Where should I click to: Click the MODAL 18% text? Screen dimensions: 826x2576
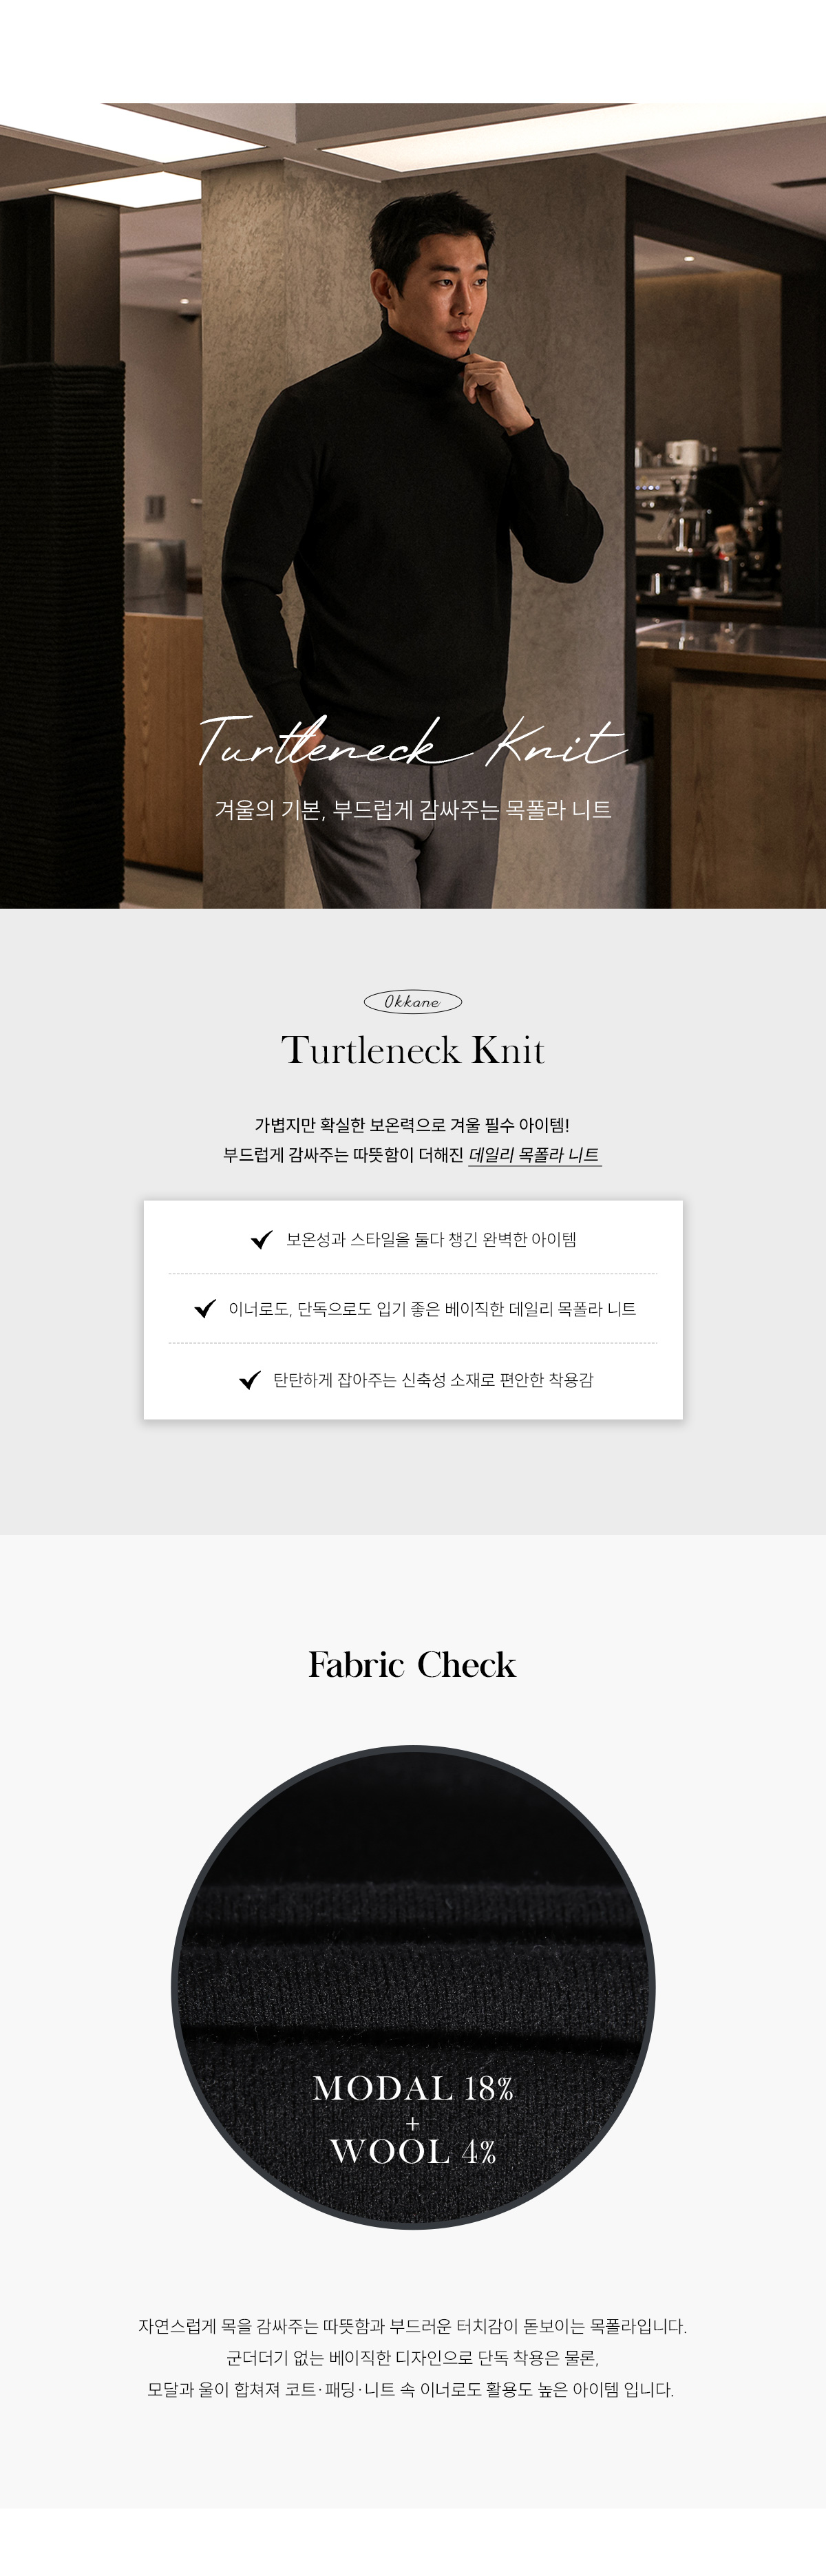[413, 2087]
